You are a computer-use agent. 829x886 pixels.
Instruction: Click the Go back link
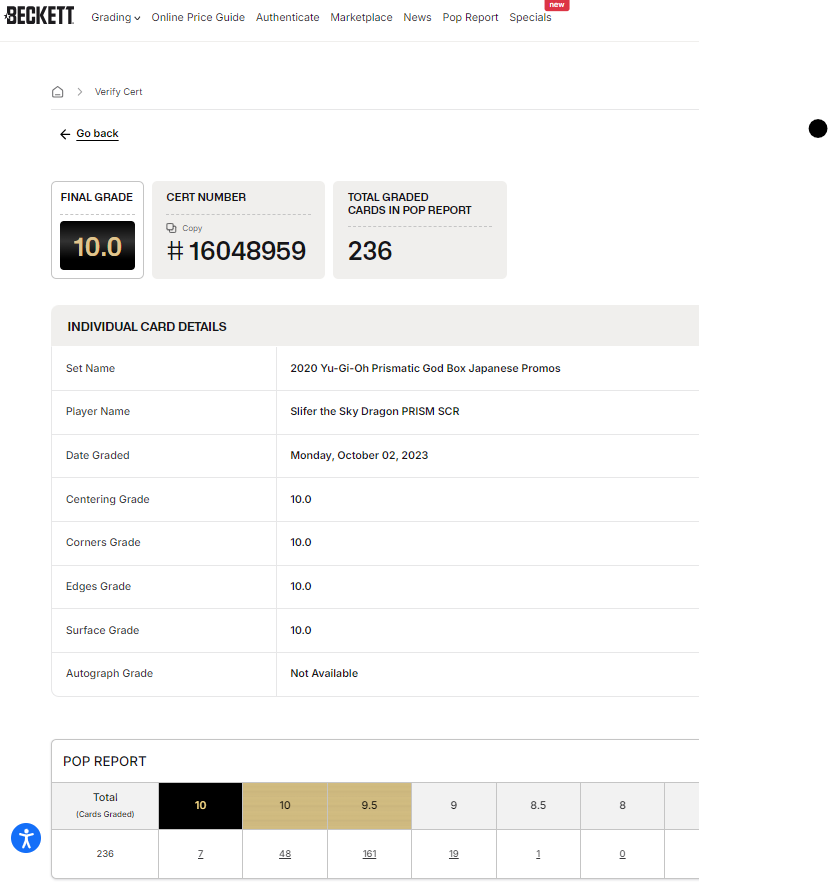click(97, 134)
